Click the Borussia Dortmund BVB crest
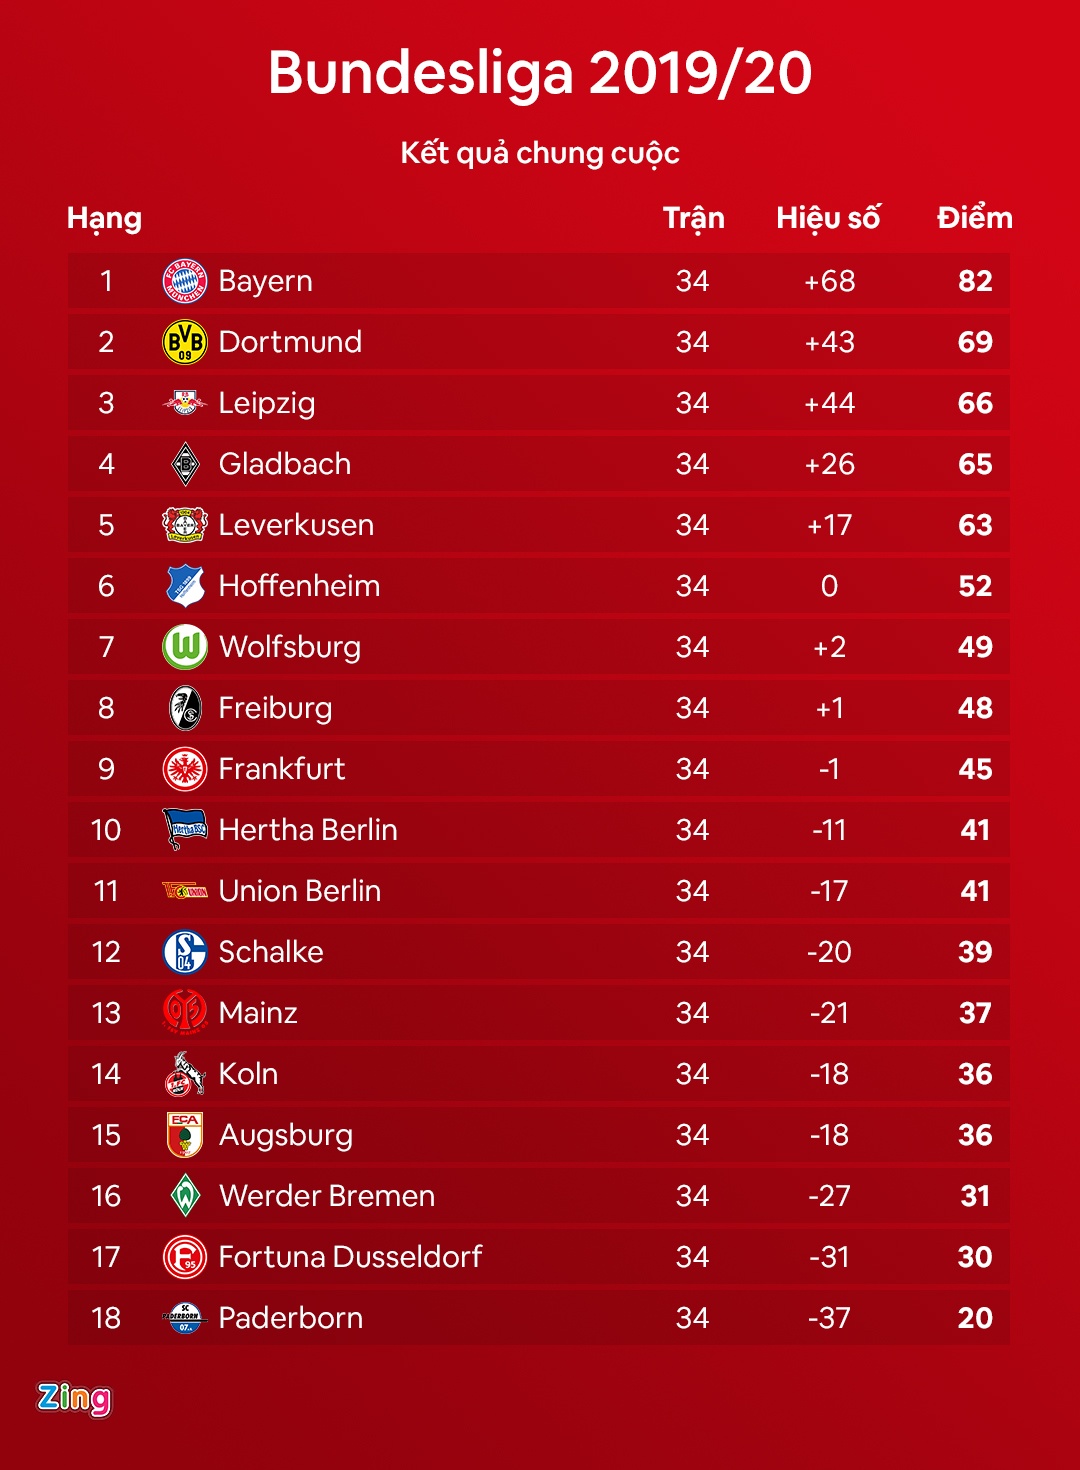 185,342
